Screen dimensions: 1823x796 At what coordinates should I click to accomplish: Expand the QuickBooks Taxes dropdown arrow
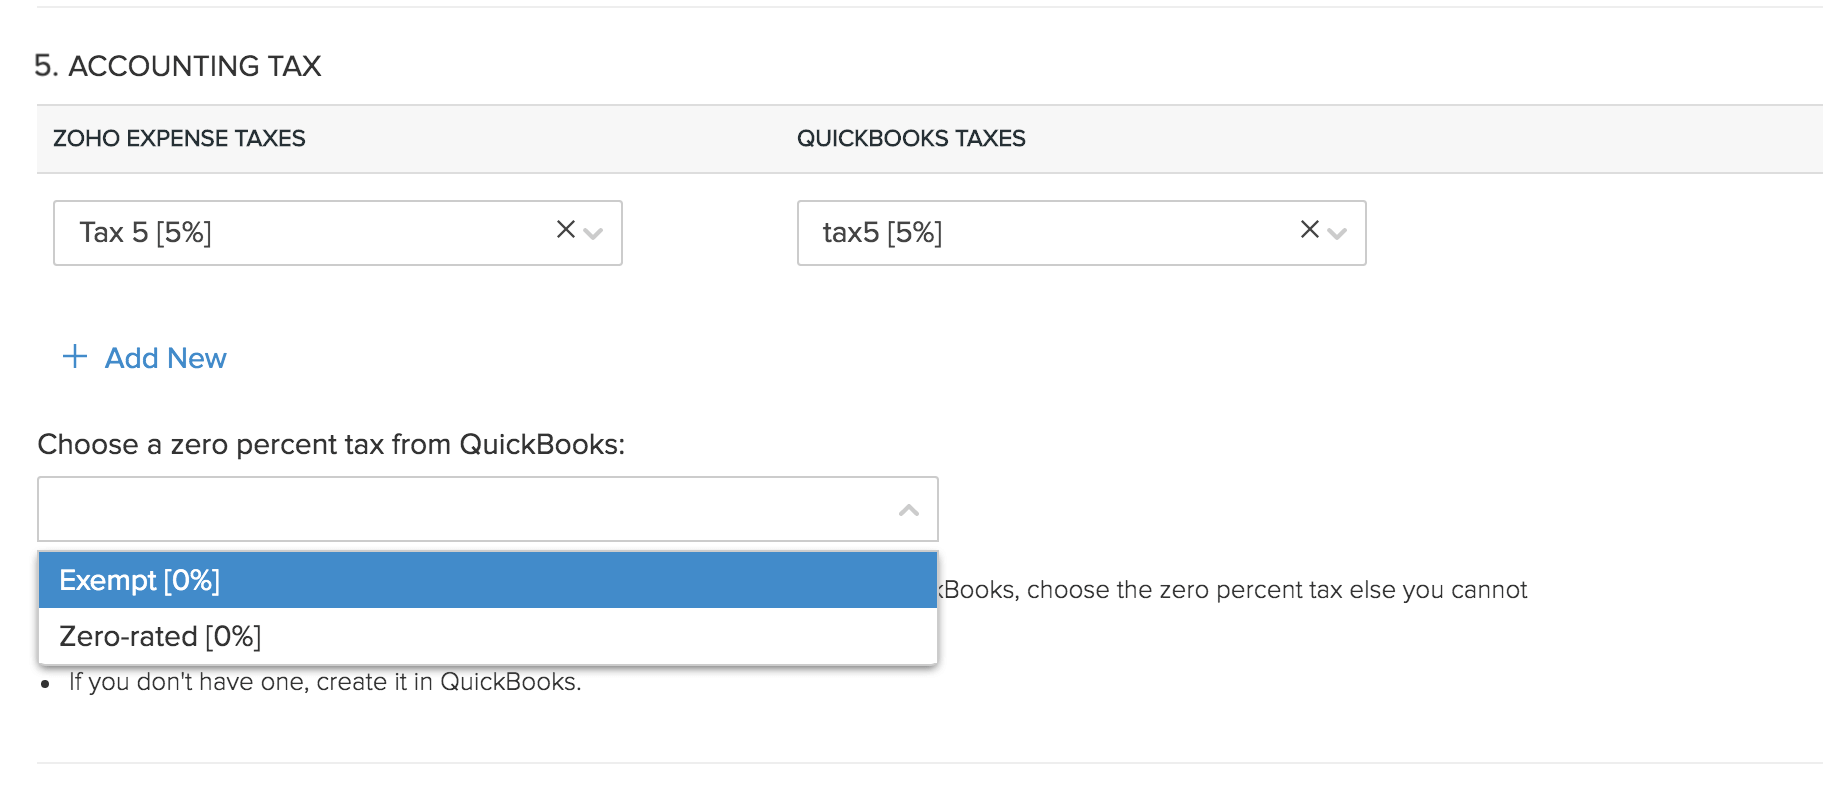point(1337,234)
